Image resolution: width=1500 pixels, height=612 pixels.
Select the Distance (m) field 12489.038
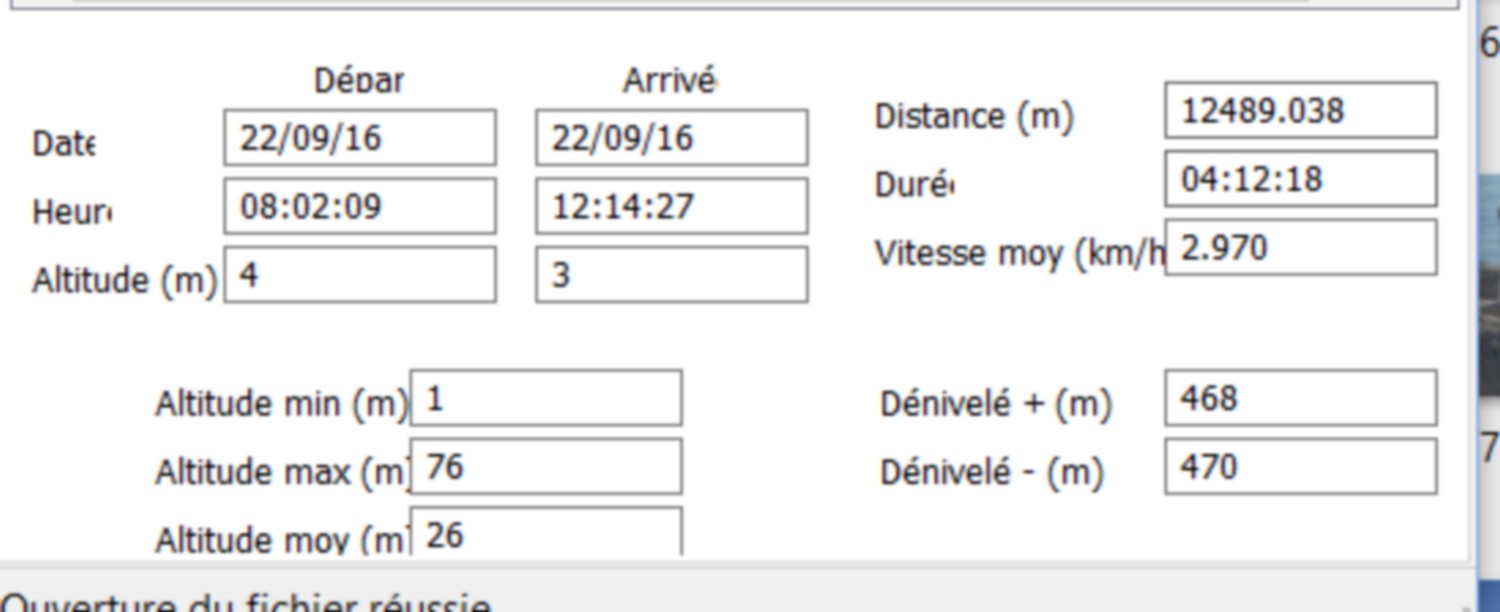(1301, 110)
